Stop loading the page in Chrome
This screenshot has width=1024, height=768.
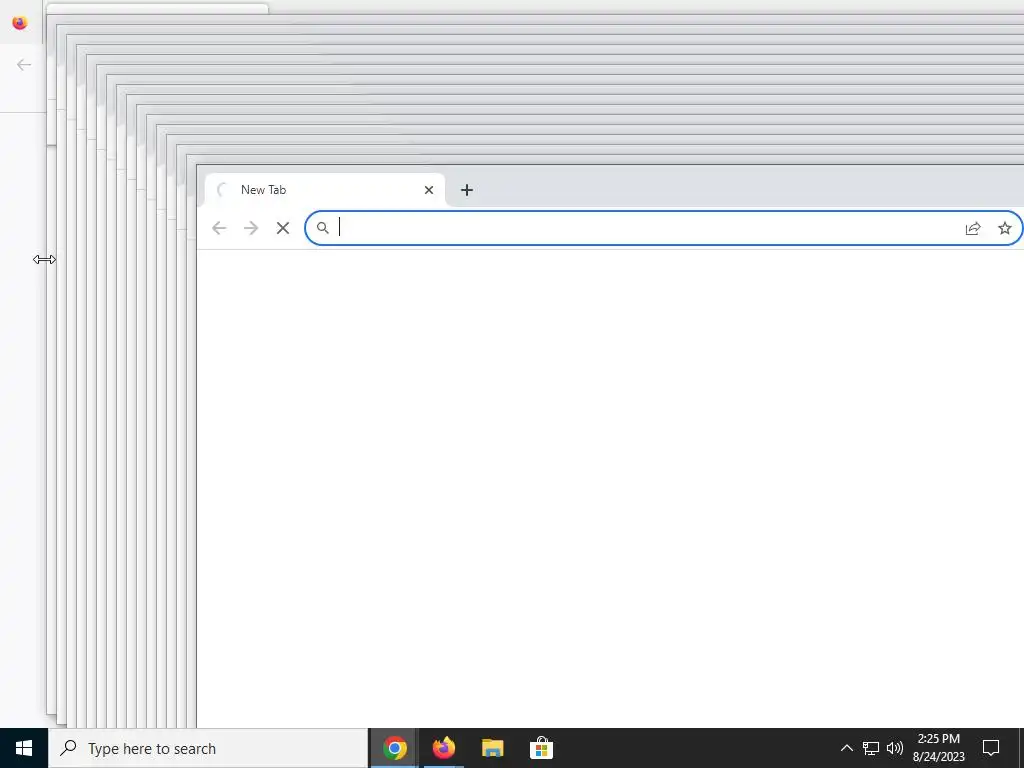pyautogui.click(x=283, y=228)
